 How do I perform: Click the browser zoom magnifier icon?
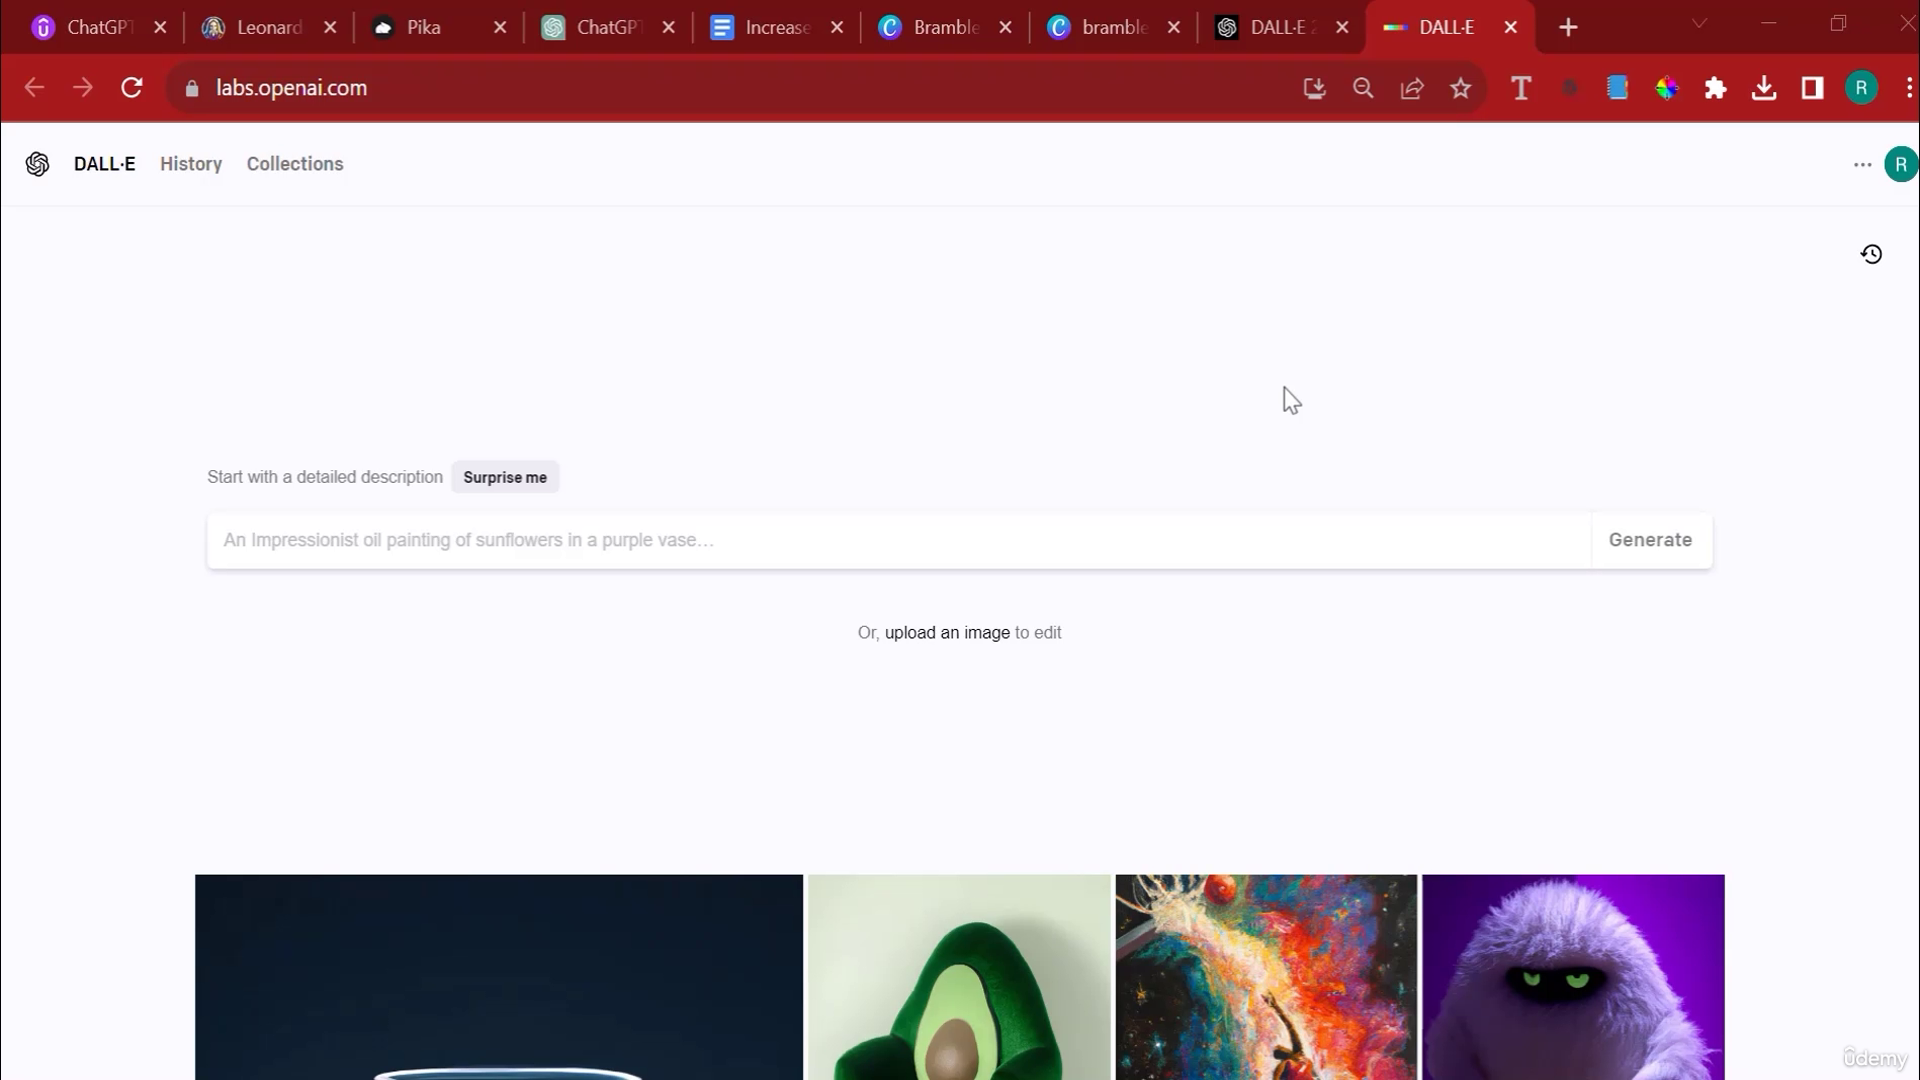click(1363, 88)
